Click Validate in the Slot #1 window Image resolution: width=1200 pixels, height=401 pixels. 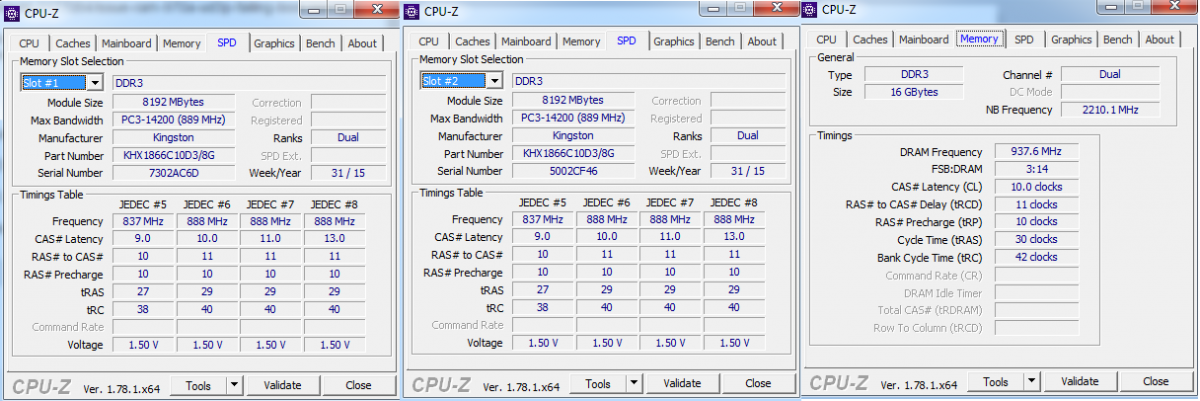pos(282,385)
